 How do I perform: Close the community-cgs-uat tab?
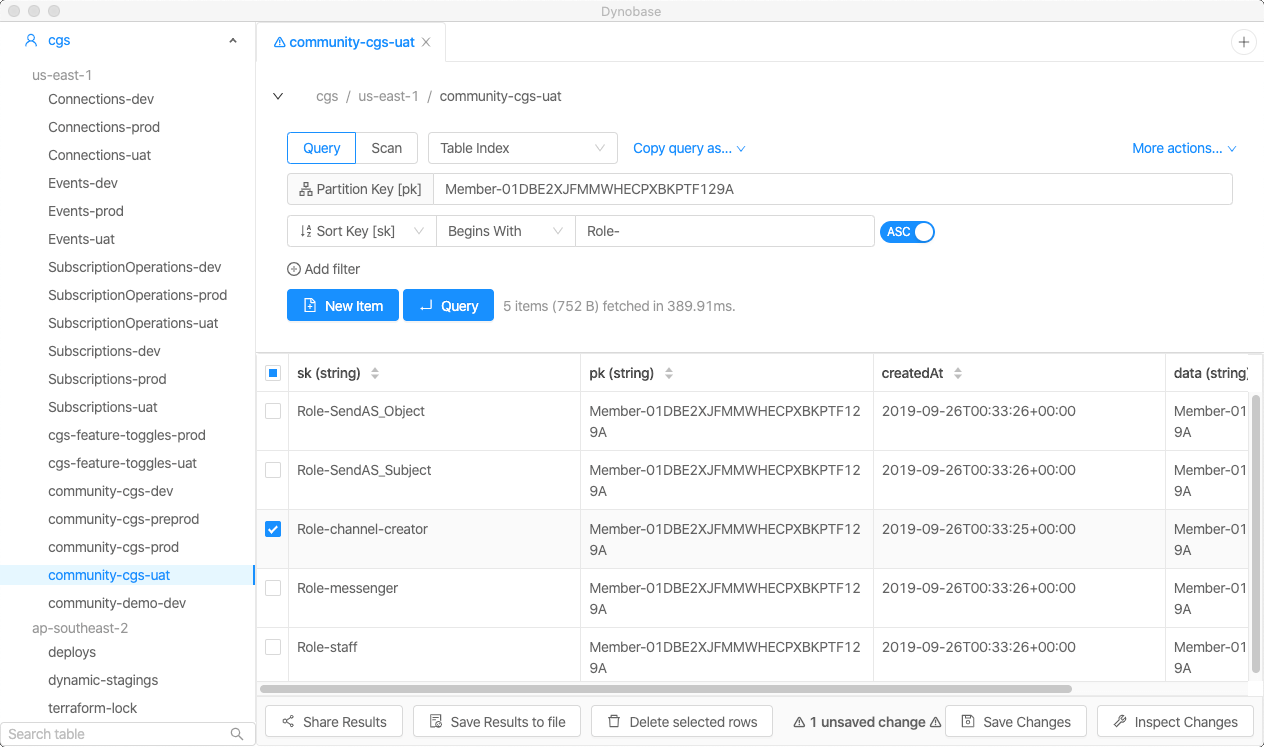pyautogui.click(x=426, y=42)
